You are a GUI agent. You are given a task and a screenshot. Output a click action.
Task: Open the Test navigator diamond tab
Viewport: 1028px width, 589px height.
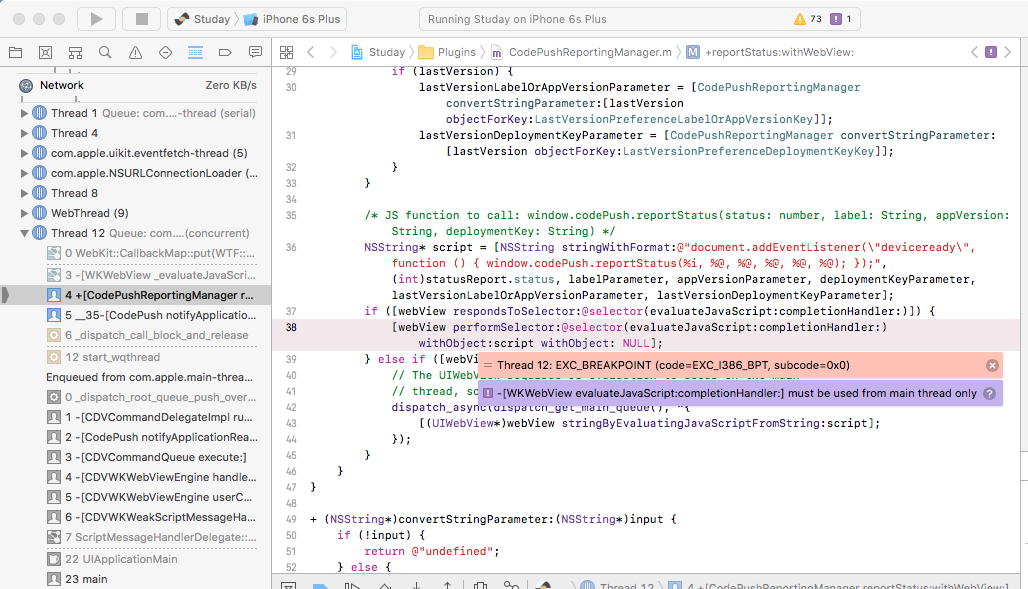(x=165, y=52)
